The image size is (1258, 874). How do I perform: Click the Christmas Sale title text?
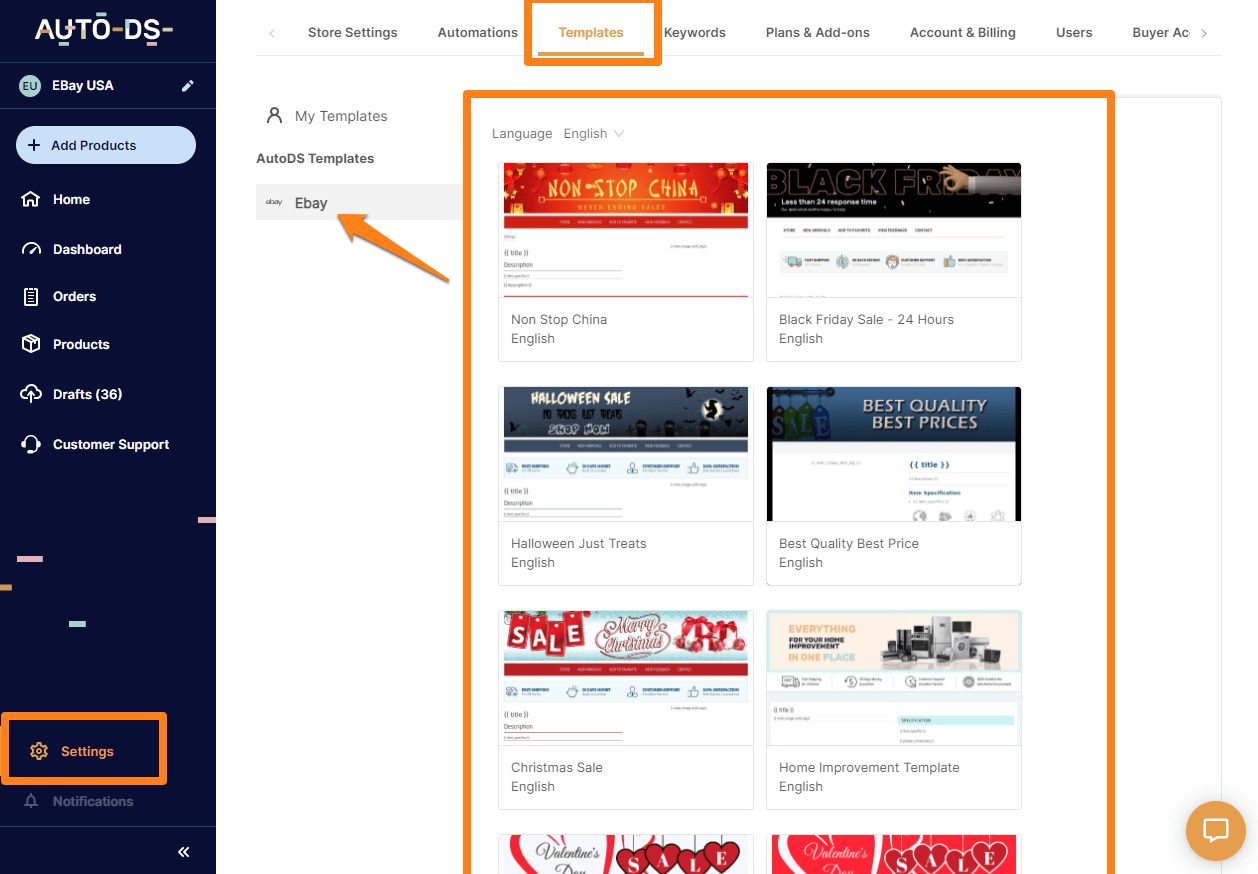pos(557,768)
